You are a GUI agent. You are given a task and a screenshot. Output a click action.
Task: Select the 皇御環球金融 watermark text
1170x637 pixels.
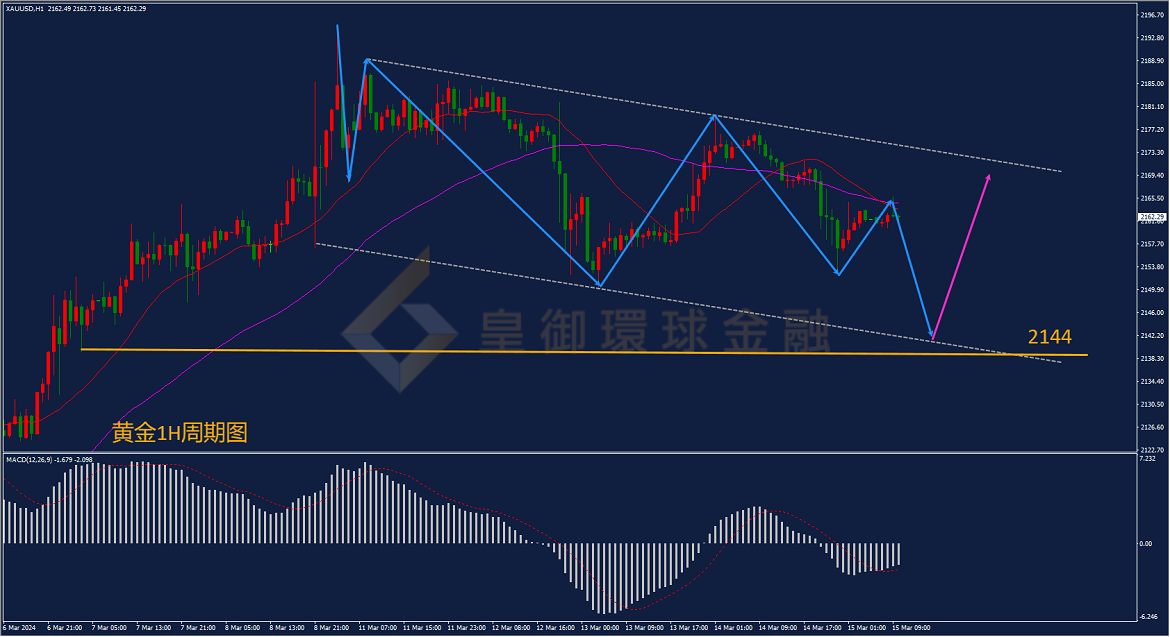654,330
